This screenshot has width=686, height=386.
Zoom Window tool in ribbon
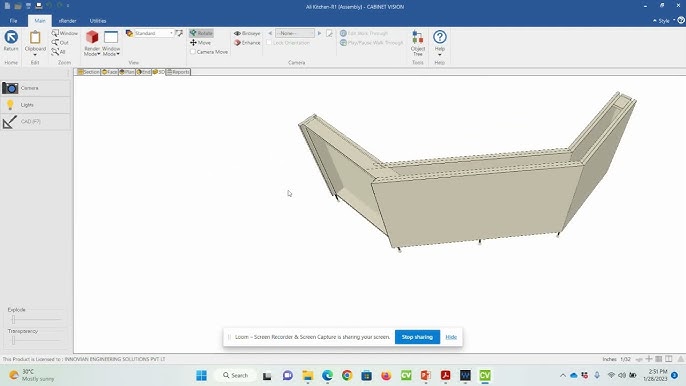click(64, 33)
